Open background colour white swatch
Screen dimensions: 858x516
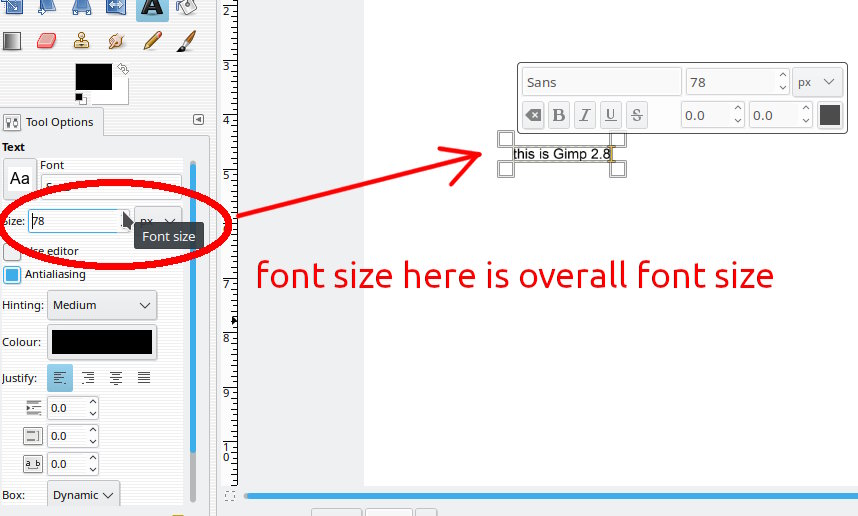121,97
